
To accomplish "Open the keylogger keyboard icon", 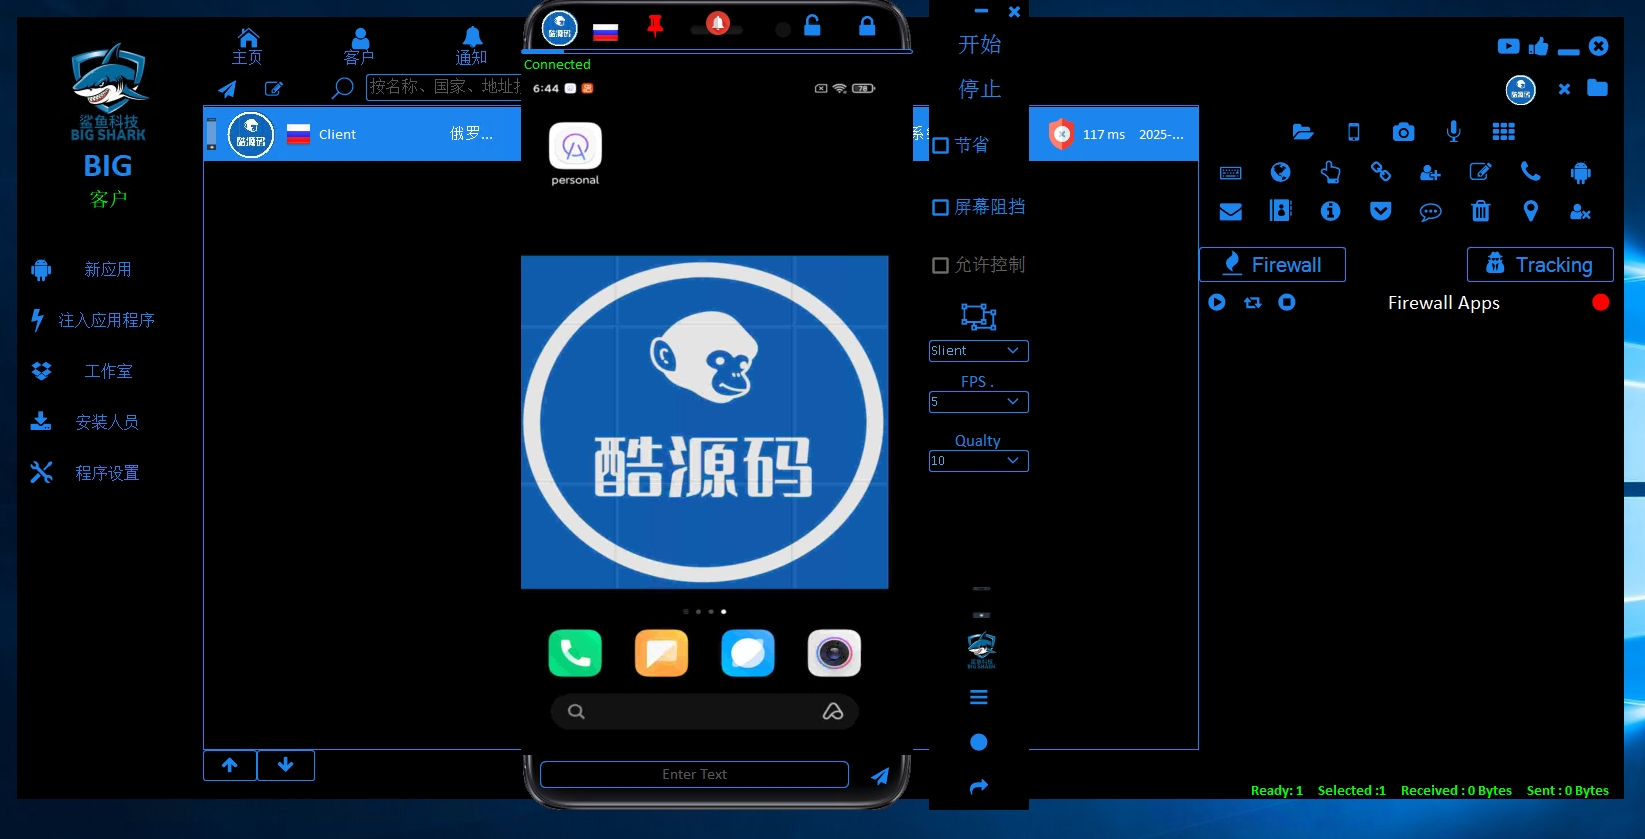I will point(1231,173).
